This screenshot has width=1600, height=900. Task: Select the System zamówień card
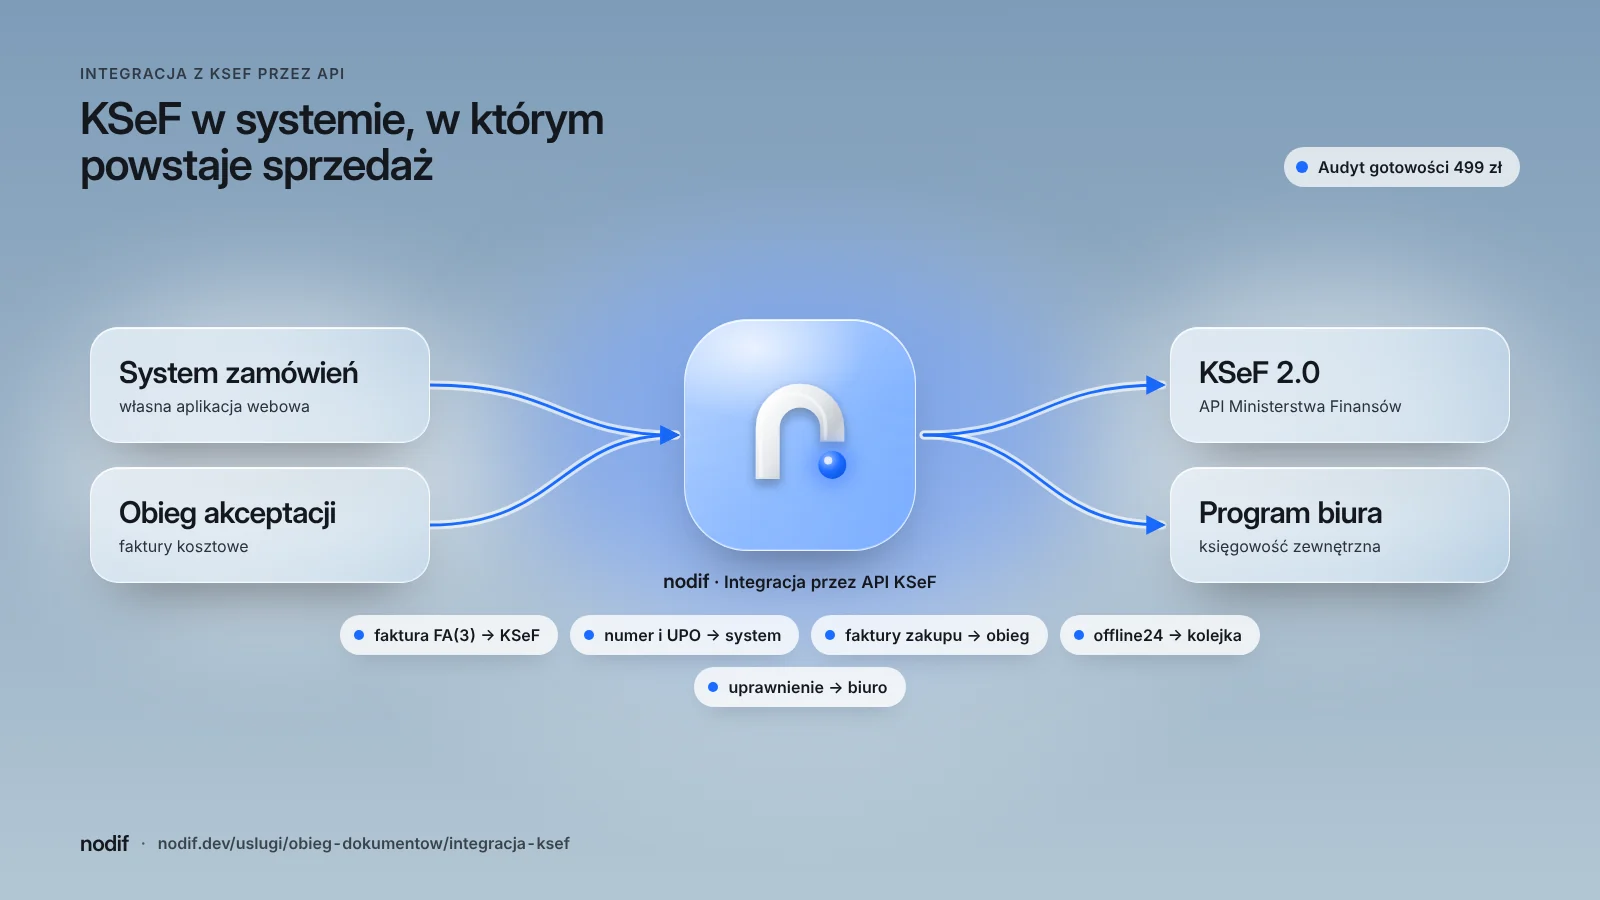[260, 385]
